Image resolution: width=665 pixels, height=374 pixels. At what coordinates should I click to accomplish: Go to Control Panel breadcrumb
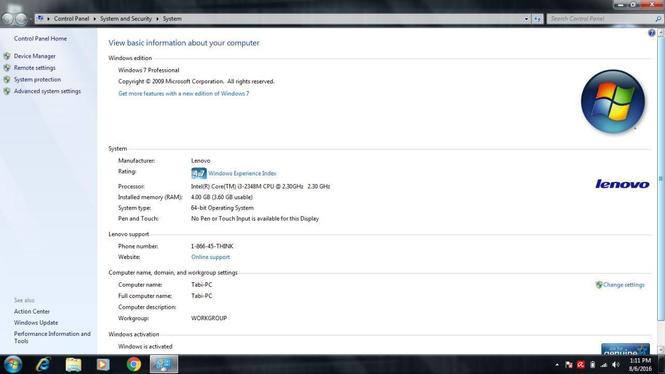point(71,19)
